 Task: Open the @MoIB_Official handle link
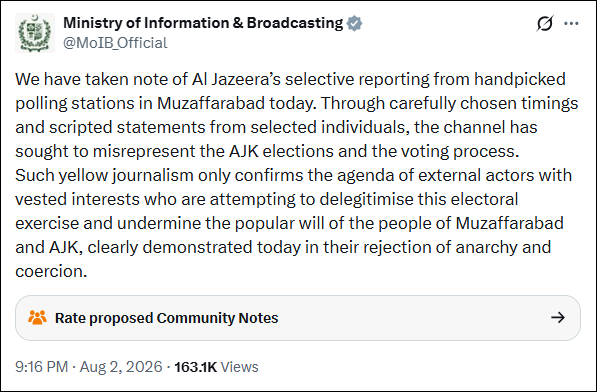pos(115,43)
